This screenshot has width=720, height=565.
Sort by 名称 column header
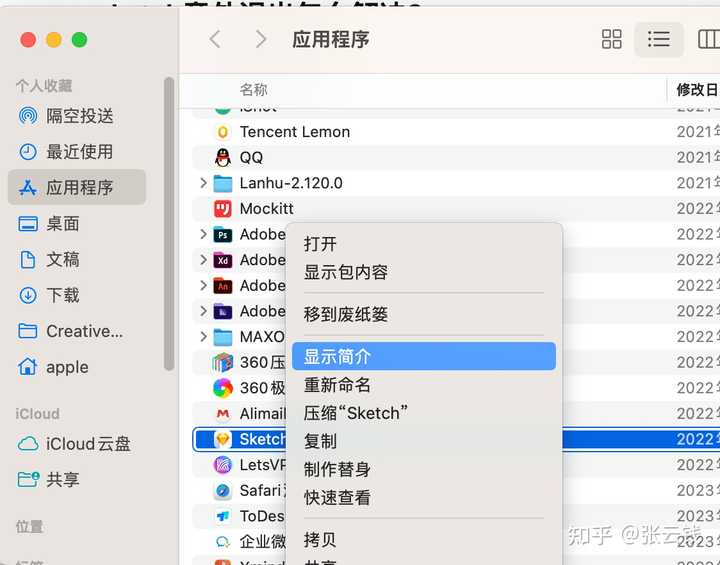(x=253, y=90)
